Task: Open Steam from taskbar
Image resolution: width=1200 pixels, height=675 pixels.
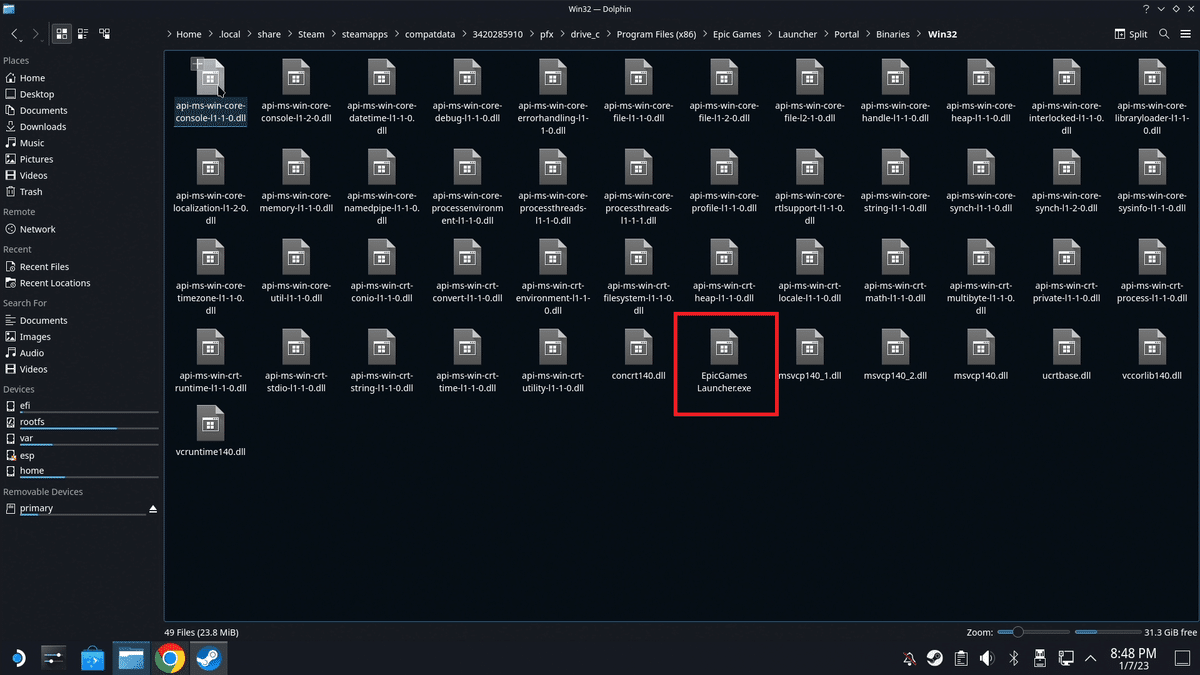Action: click(208, 657)
